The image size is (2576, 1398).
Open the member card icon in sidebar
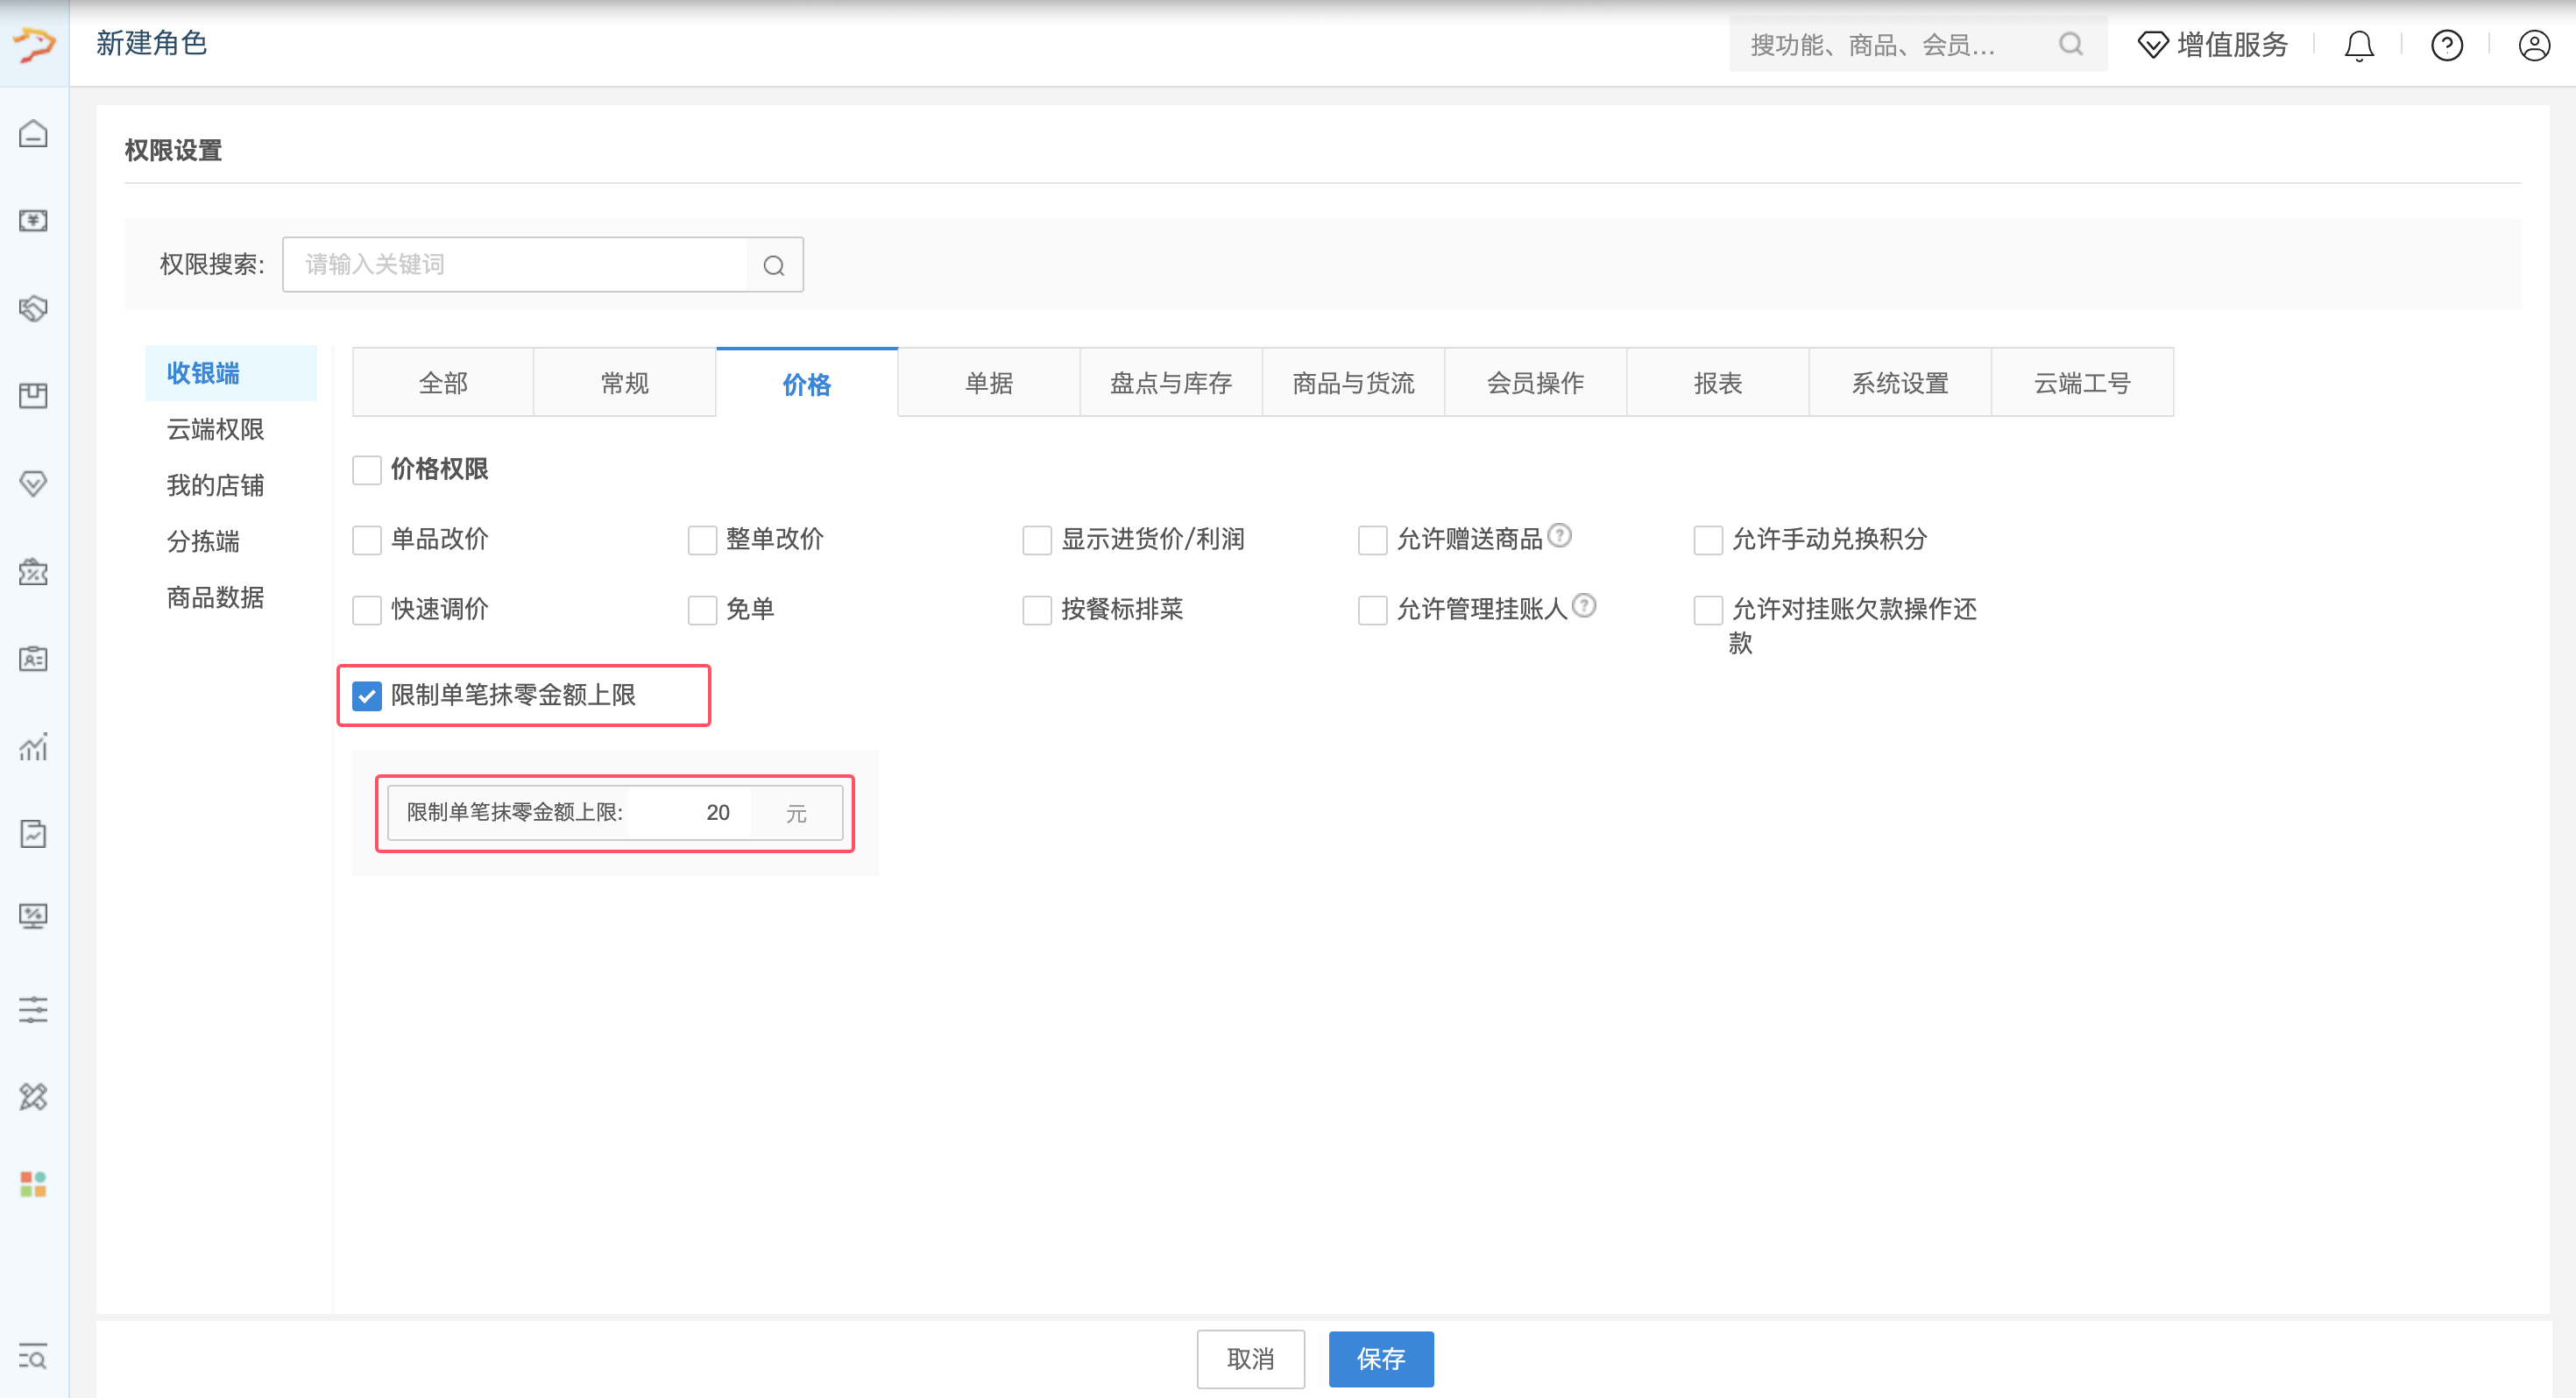coord(33,659)
